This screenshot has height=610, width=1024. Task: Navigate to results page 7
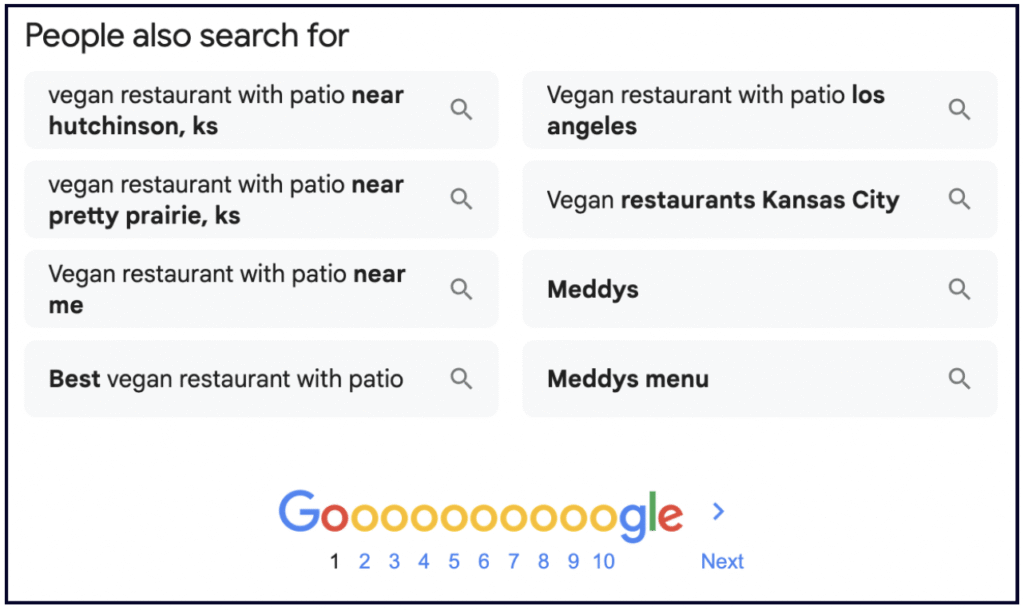coord(513,561)
